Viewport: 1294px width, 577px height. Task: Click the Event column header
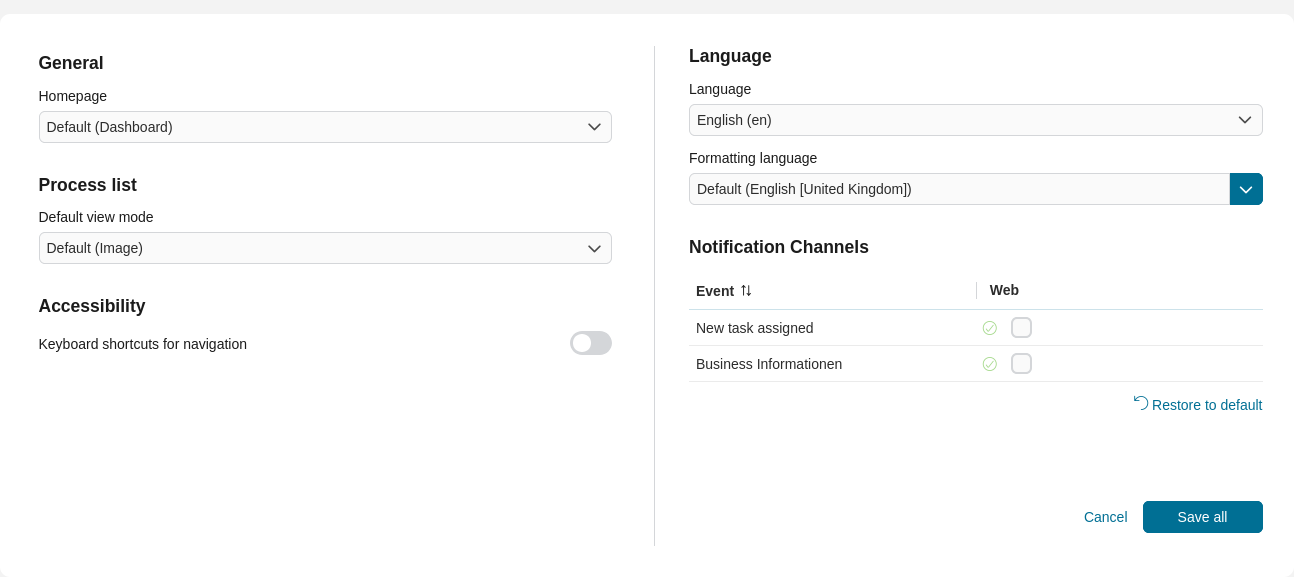coord(714,291)
